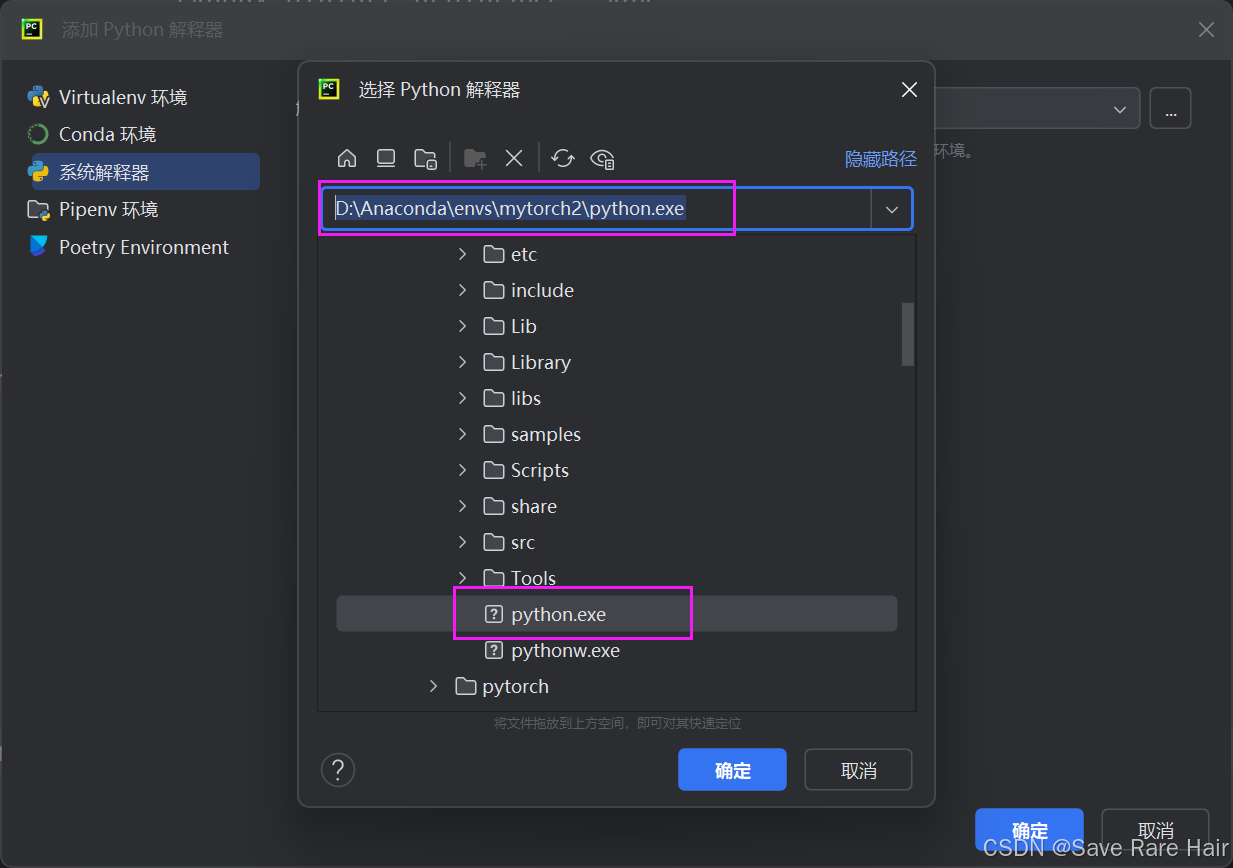Click the browse '...' button

(1170, 108)
